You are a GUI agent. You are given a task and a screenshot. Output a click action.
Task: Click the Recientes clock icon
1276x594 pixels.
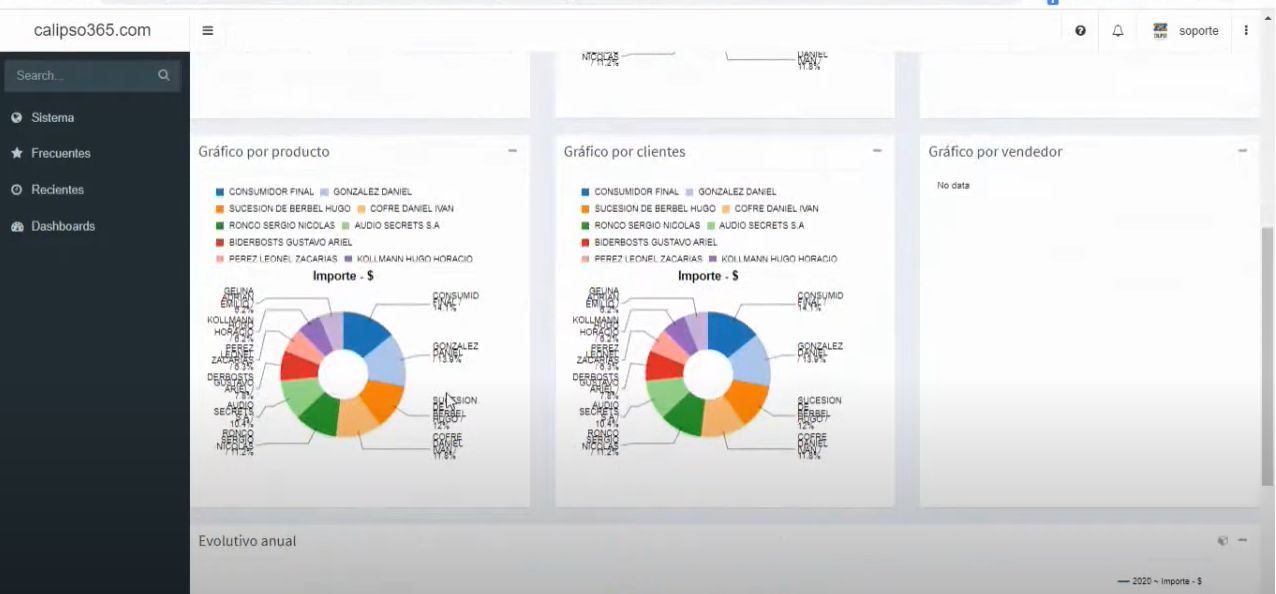click(17, 189)
